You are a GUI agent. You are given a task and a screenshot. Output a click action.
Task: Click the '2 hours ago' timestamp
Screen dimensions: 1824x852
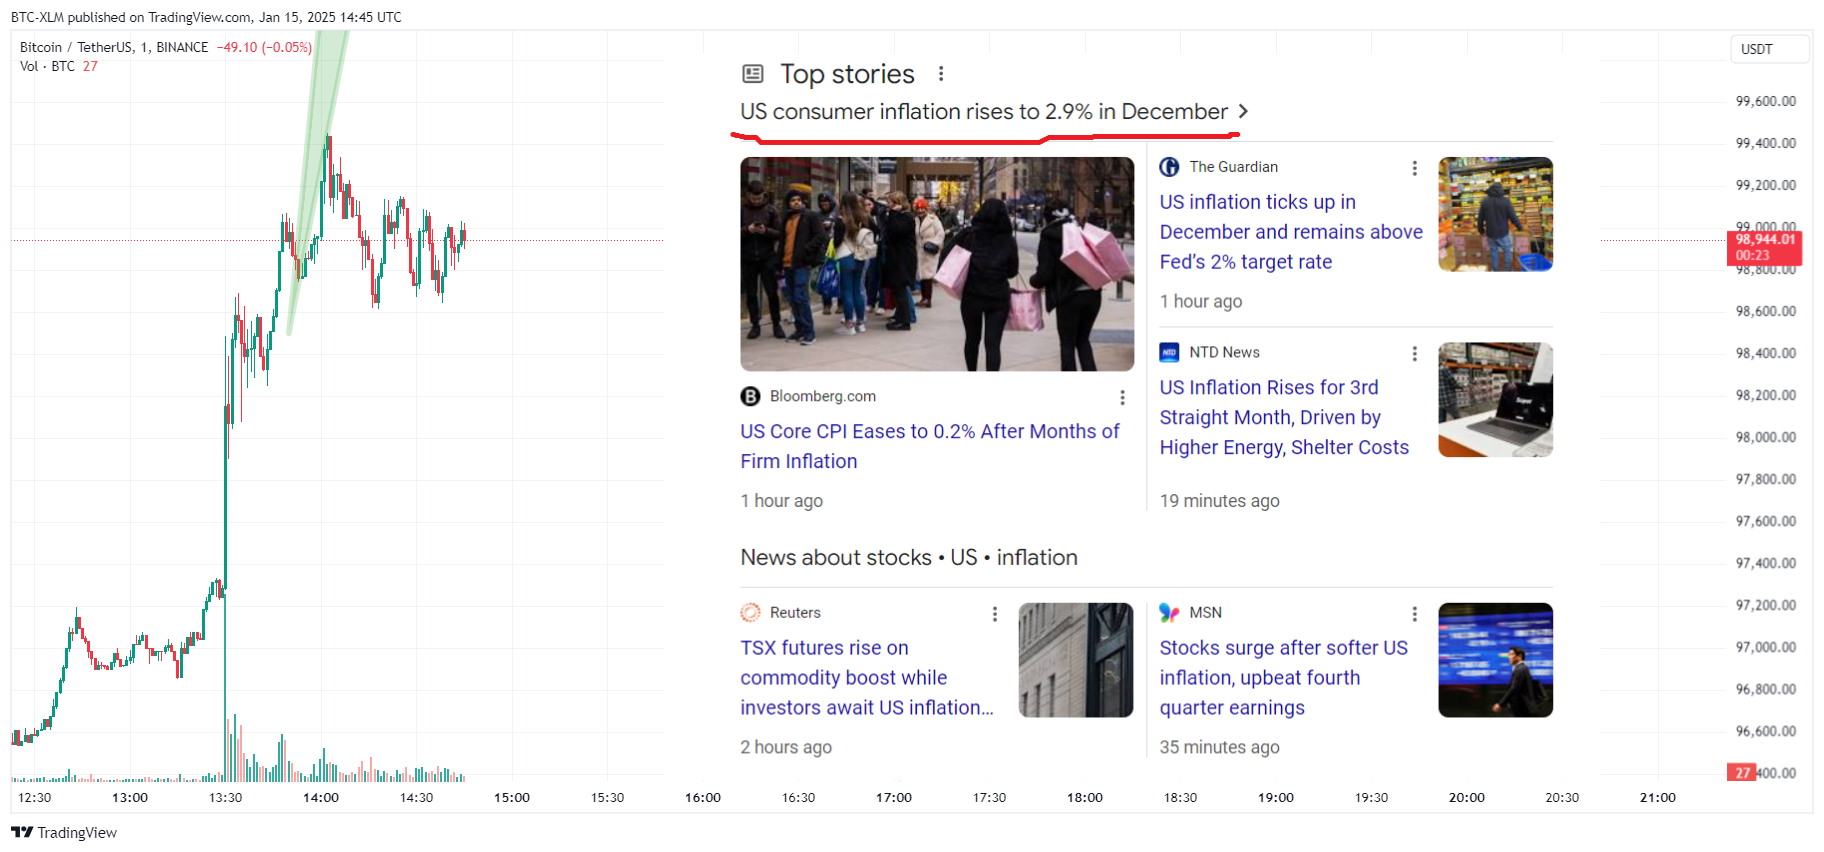coord(786,747)
